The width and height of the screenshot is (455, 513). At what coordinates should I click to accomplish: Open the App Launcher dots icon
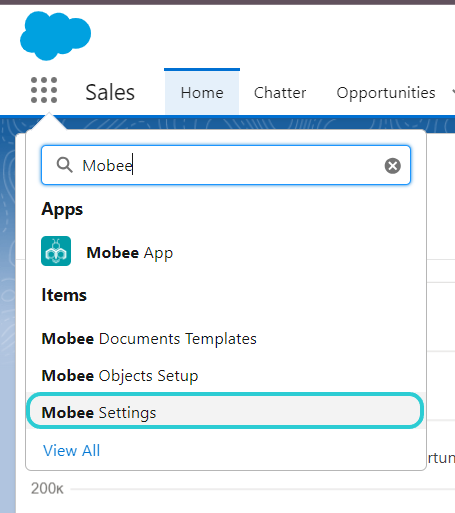pos(44,90)
